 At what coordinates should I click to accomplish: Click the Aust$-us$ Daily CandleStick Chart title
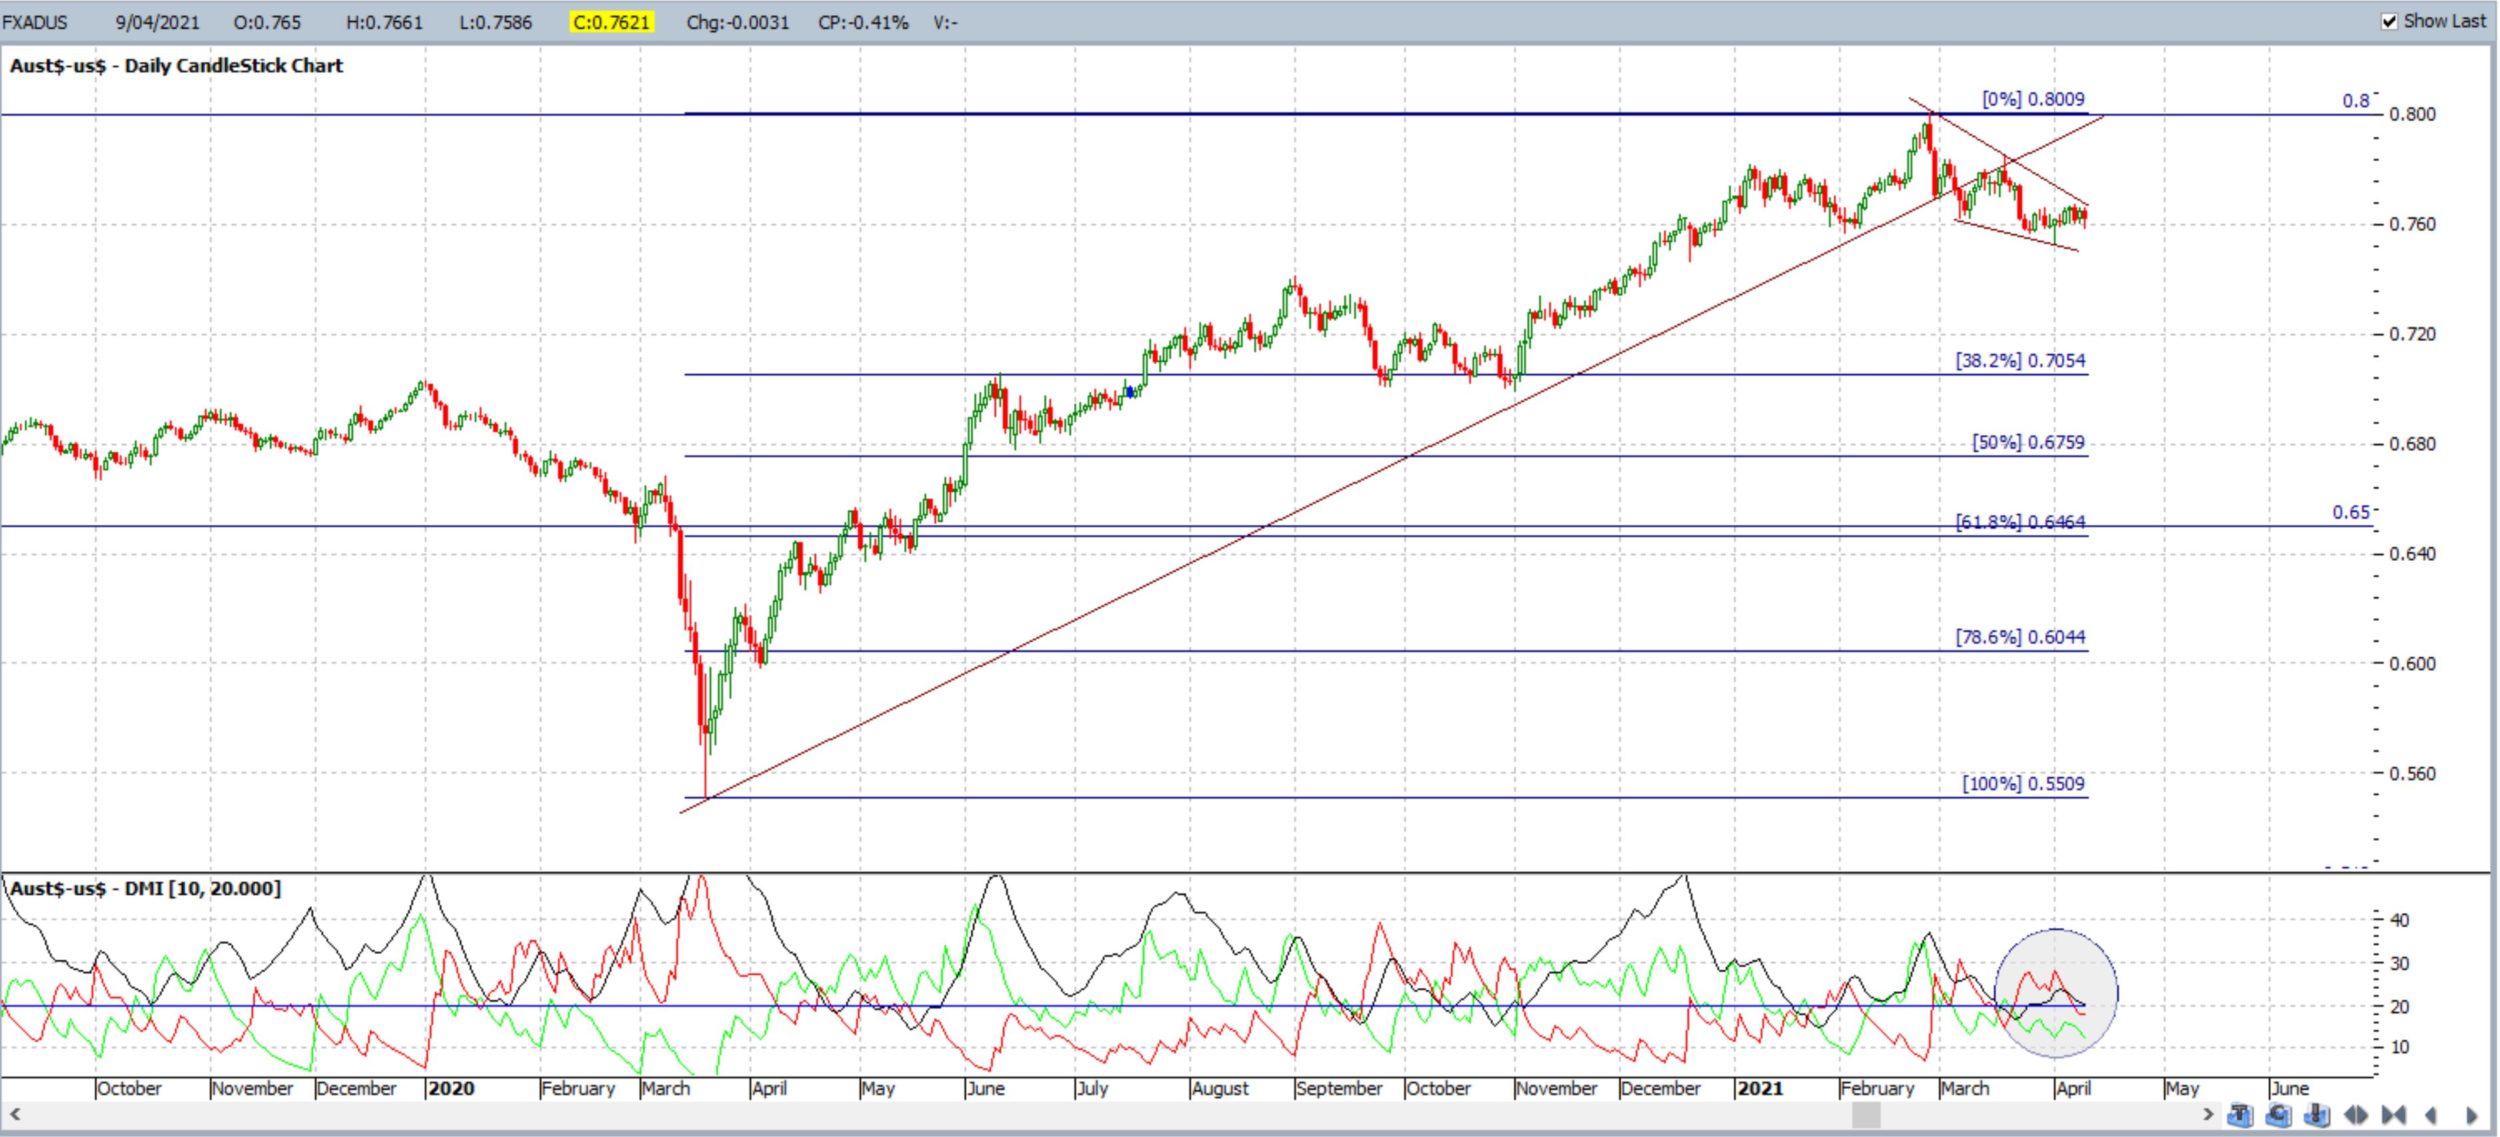click(176, 66)
